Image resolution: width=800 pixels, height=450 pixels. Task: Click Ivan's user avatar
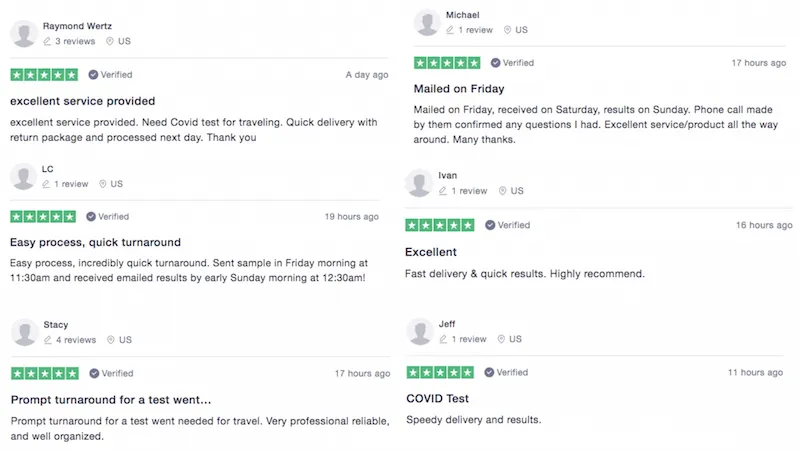coord(419,183)
